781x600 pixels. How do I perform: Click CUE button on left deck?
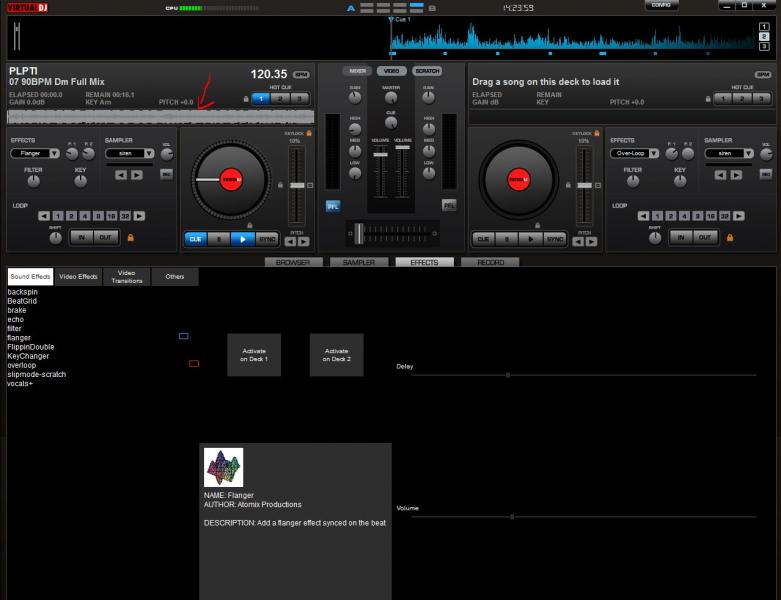[x=196, y=240]
